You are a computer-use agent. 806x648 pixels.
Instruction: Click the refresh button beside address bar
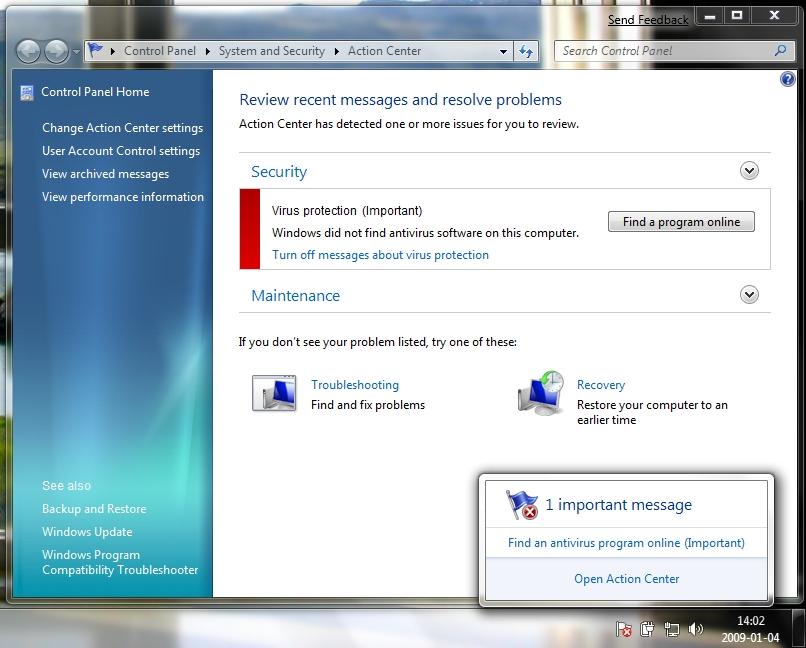click(x=527, y=51)
